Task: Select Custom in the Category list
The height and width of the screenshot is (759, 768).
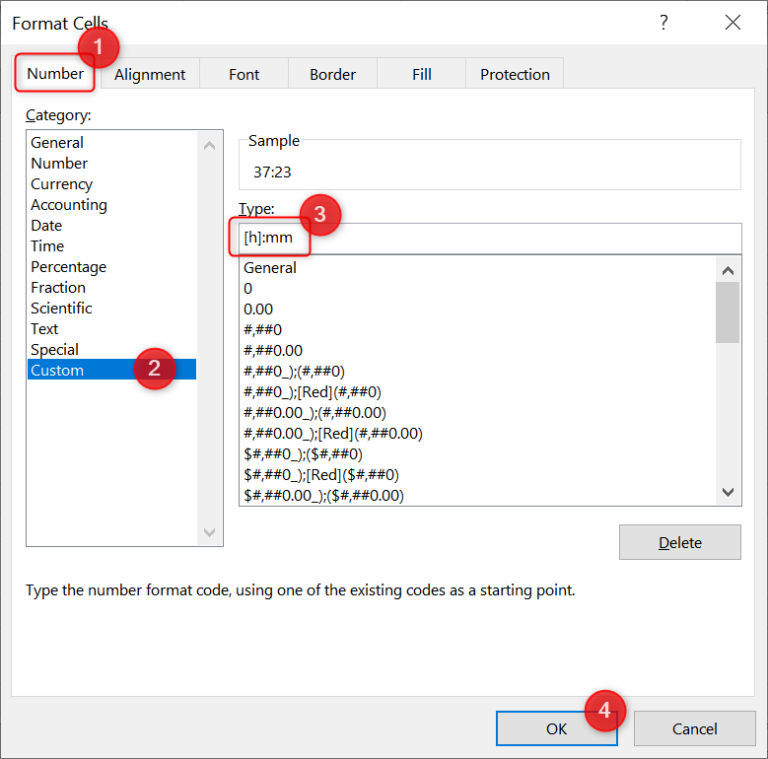Action: 57,370
